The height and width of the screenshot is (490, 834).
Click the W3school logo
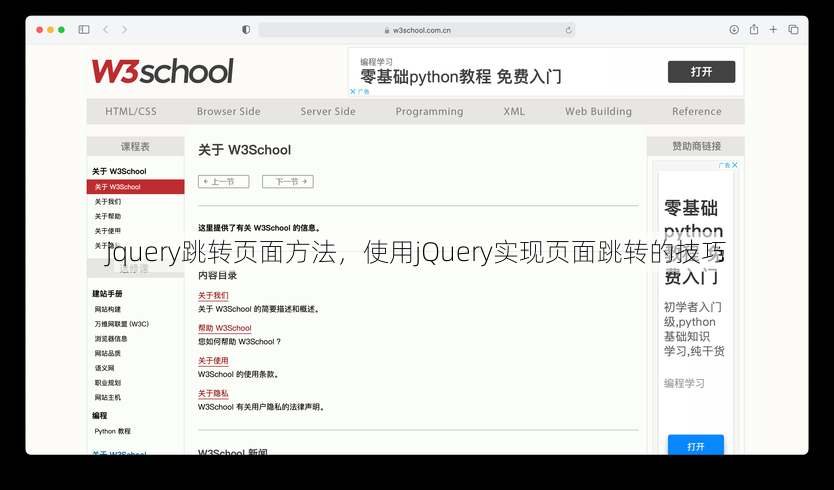[x=162, y=71]
